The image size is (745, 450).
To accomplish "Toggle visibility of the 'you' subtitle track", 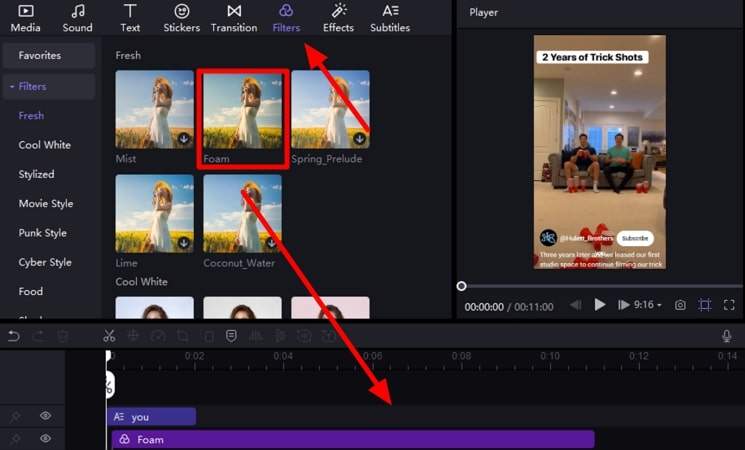I will [45, 416].
